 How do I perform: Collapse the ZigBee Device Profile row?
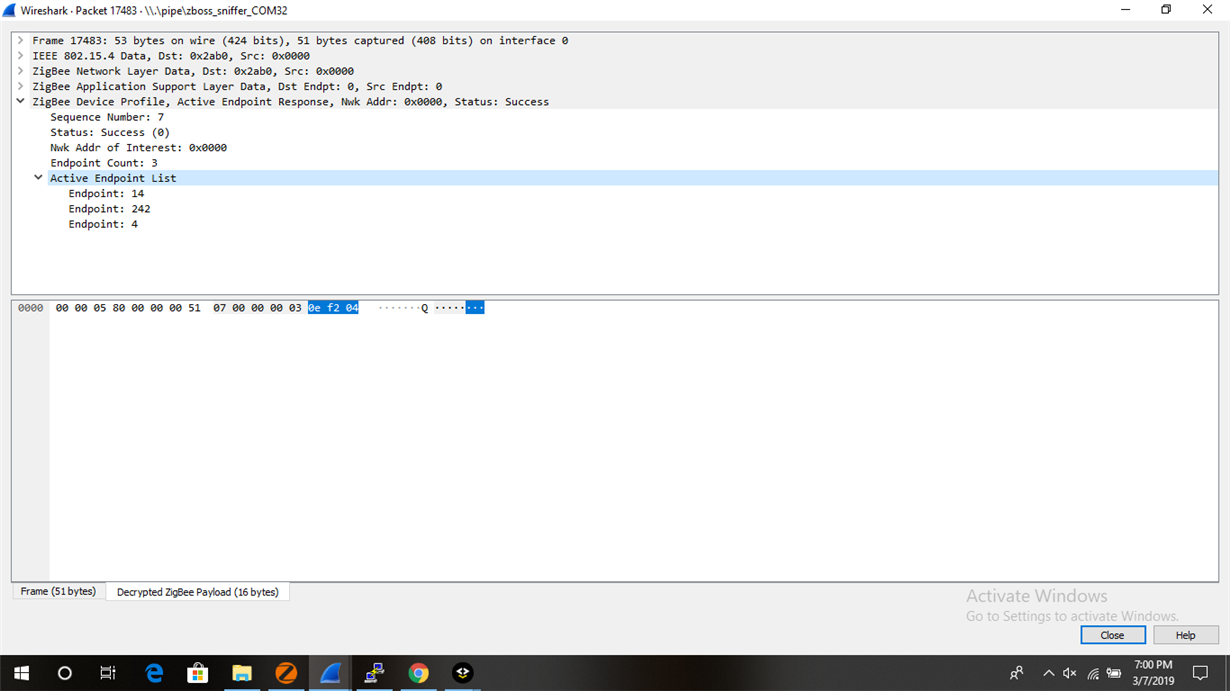tap(20, 101)
